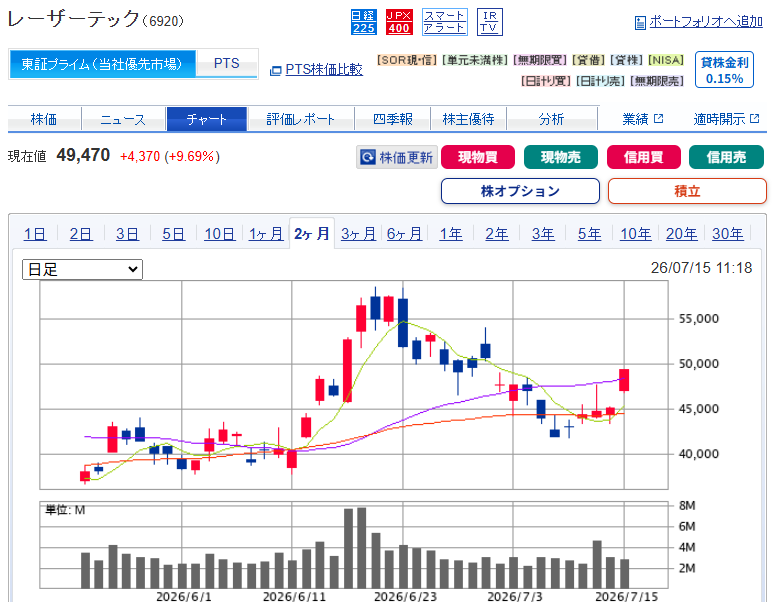
Task: Click the JPX400 badge icon
Action: tap(399, 22)
